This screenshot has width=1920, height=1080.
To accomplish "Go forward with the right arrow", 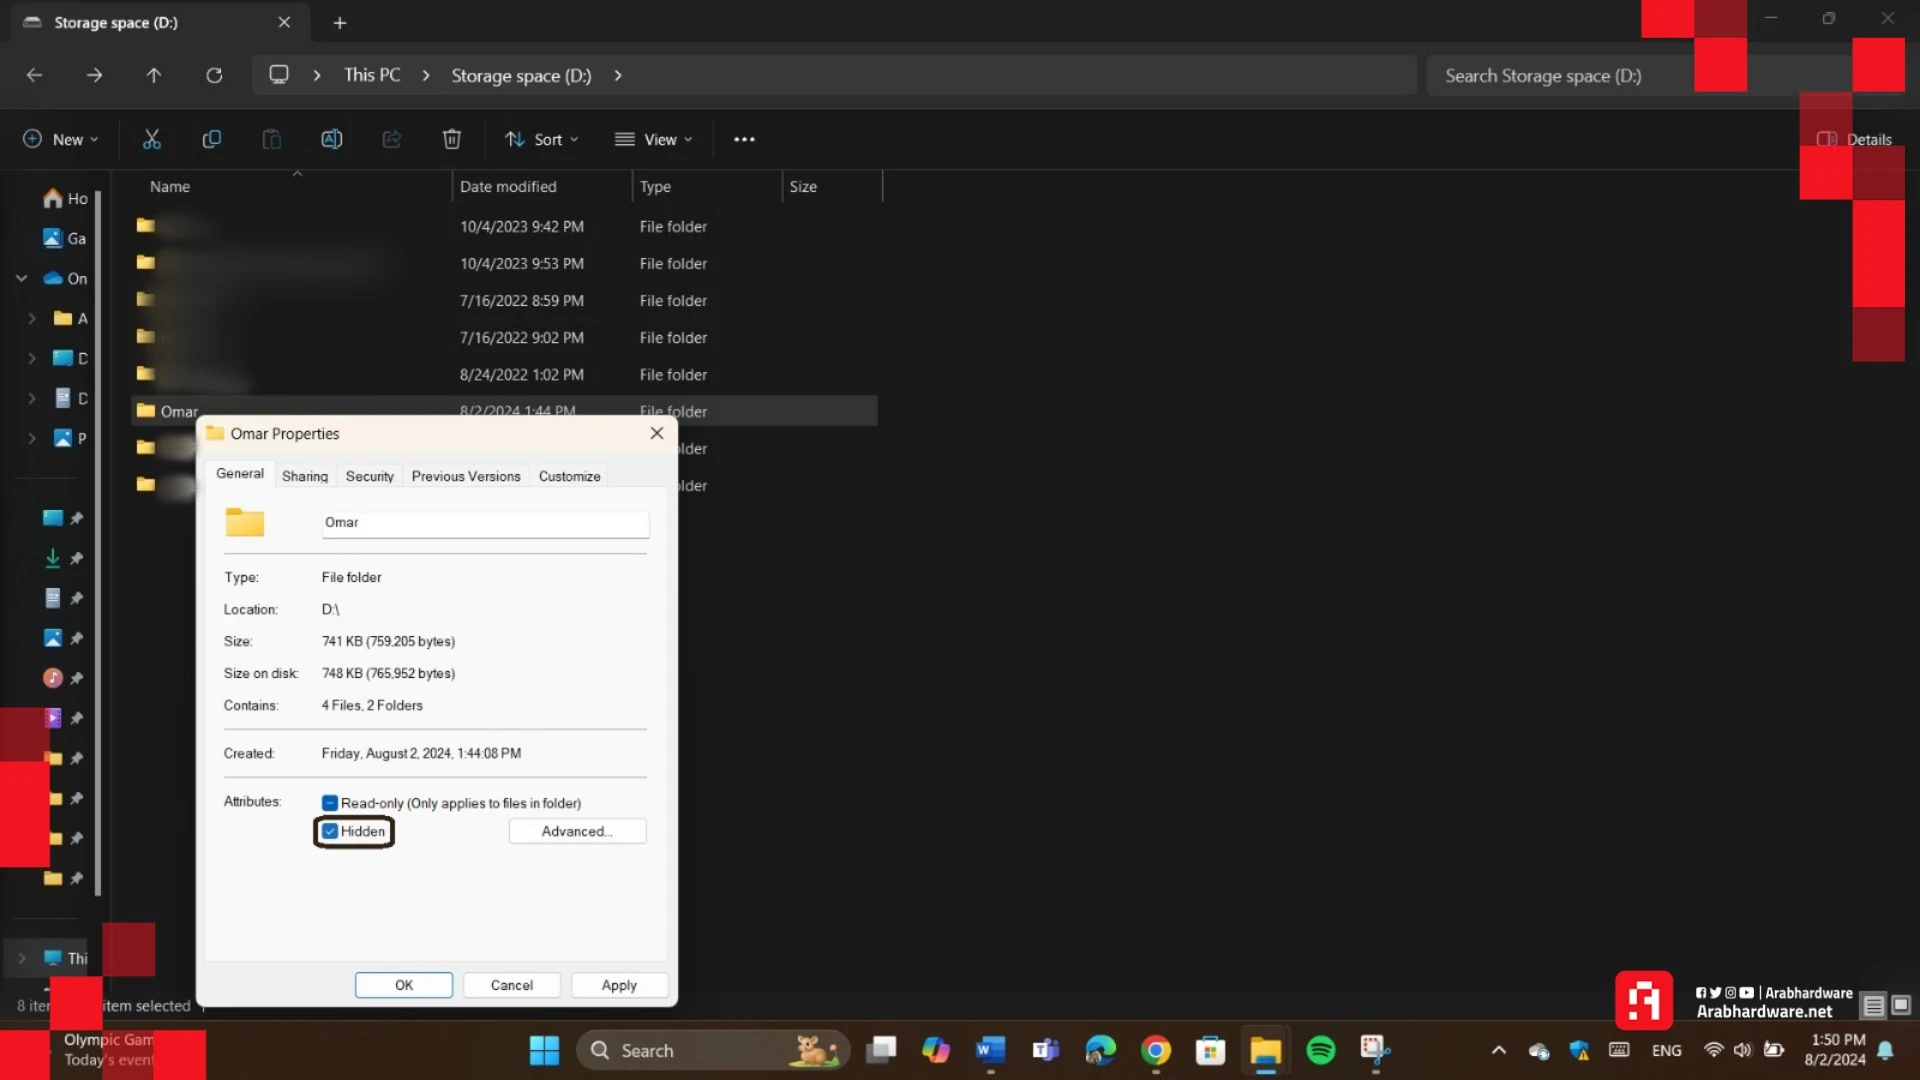I will (94, 75).
